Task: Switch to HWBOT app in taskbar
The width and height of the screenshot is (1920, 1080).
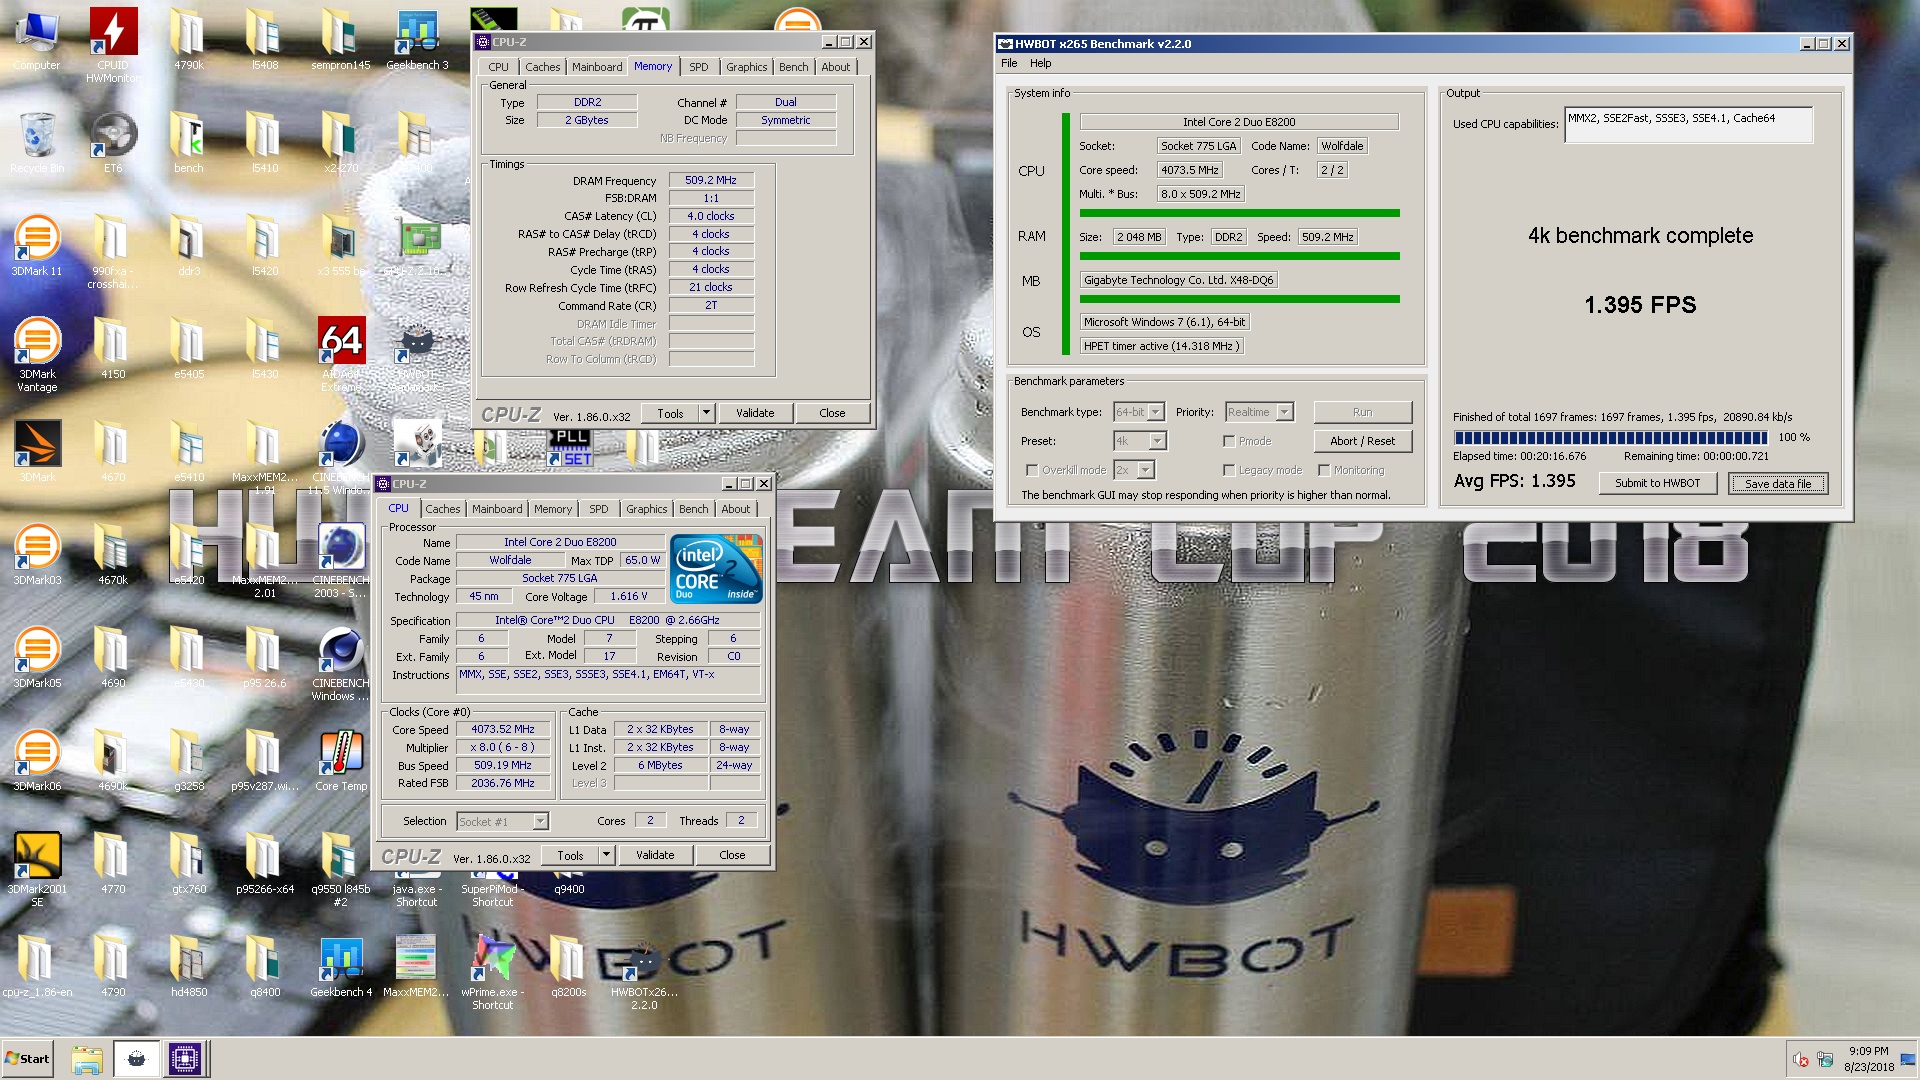Action: [x=136, y=1059]
